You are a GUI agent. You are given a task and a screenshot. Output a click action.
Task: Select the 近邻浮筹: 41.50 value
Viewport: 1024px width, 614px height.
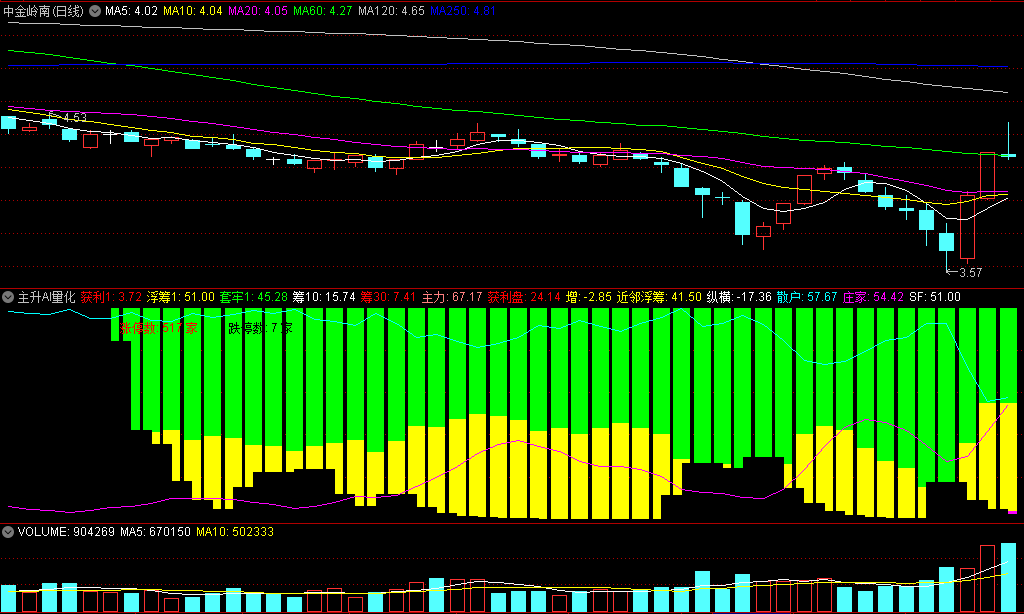click(659, 297)
